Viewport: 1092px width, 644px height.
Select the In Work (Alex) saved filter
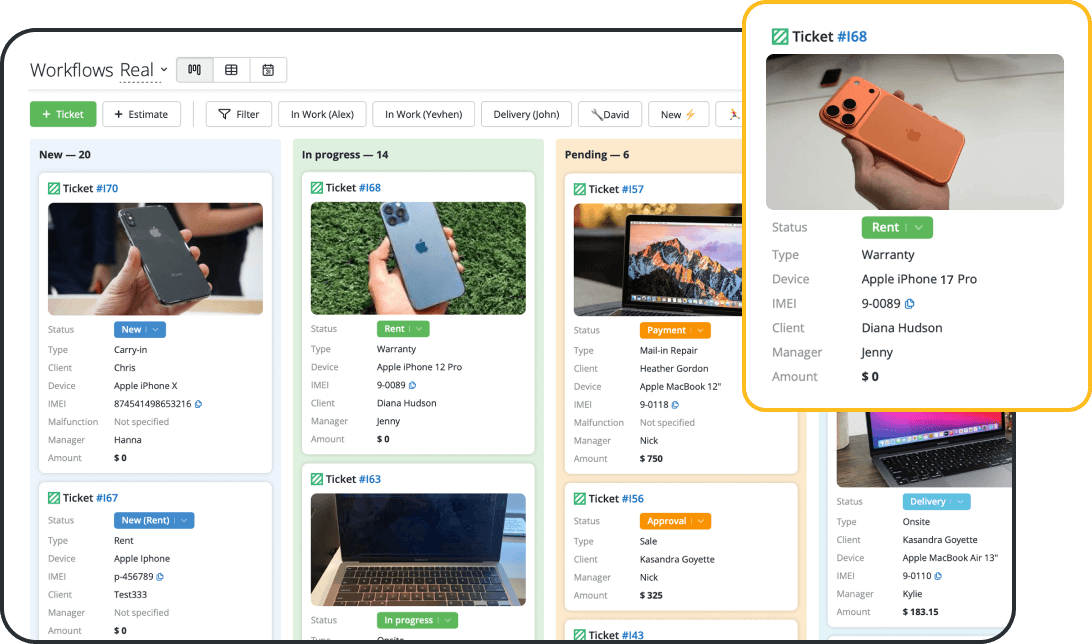(x=322, y=114)
